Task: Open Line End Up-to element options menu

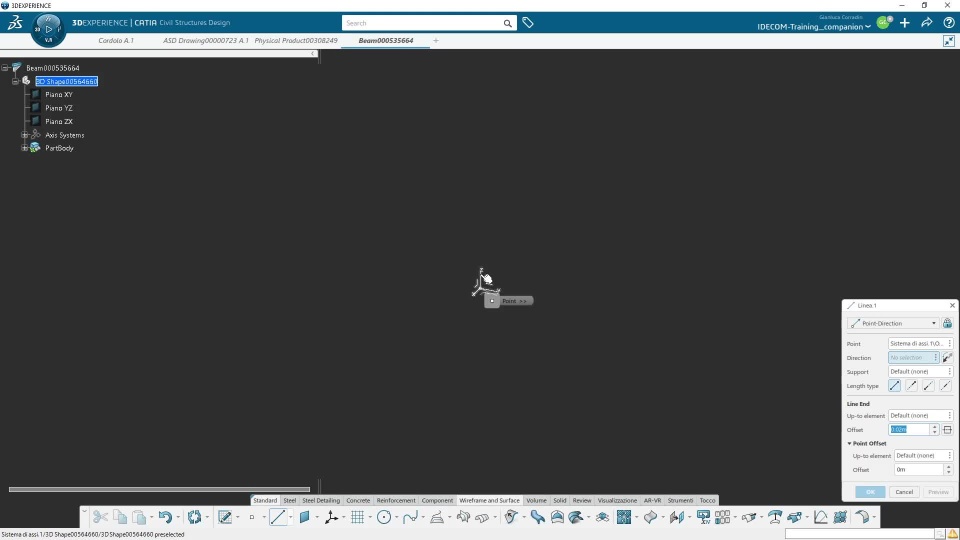Action: point(950,416)
